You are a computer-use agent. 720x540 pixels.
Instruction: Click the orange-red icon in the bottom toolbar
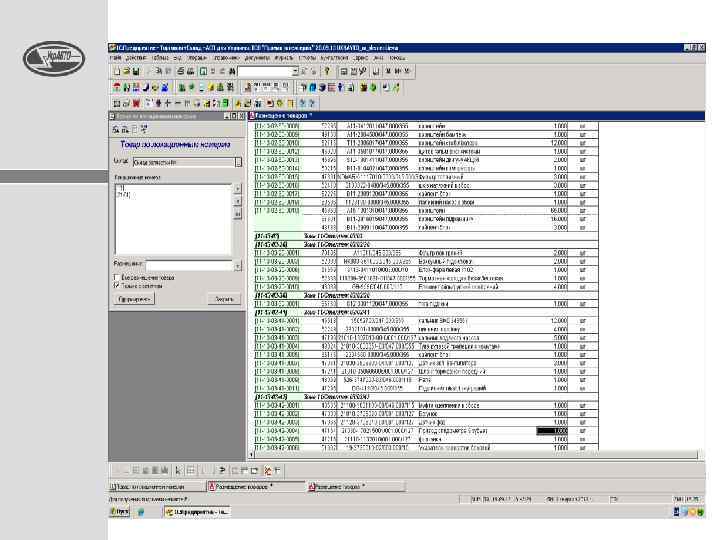tap(268, 470)
